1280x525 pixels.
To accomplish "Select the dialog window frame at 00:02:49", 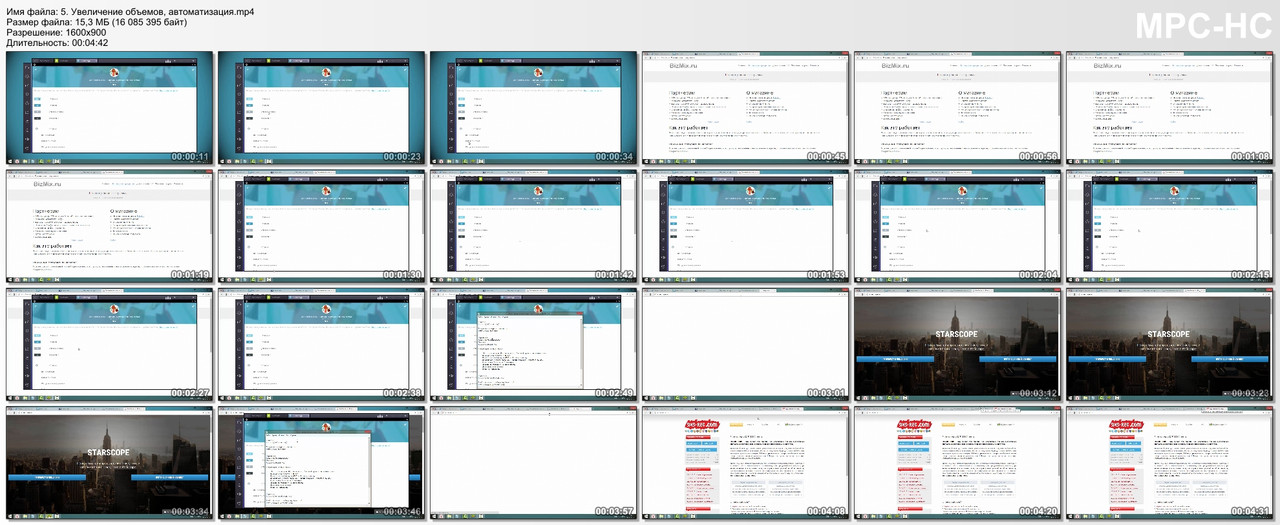I will (x=534, y=344).
